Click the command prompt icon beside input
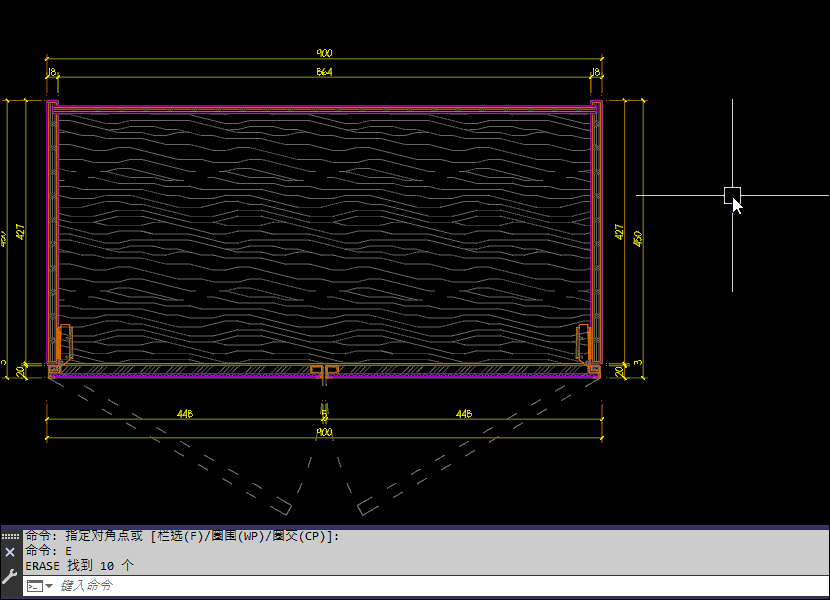 click(33, 586)
